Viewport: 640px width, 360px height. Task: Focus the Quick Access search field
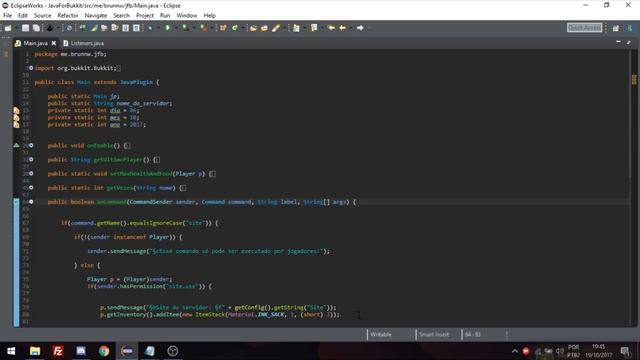coord(584,27)
